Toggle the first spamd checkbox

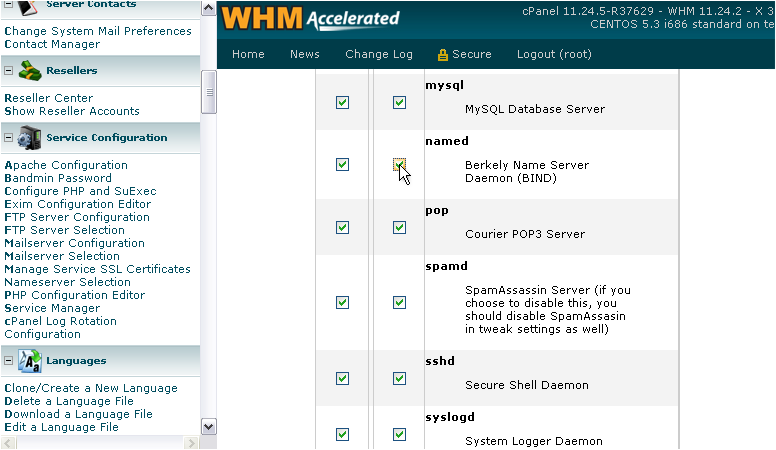point(342,302)
